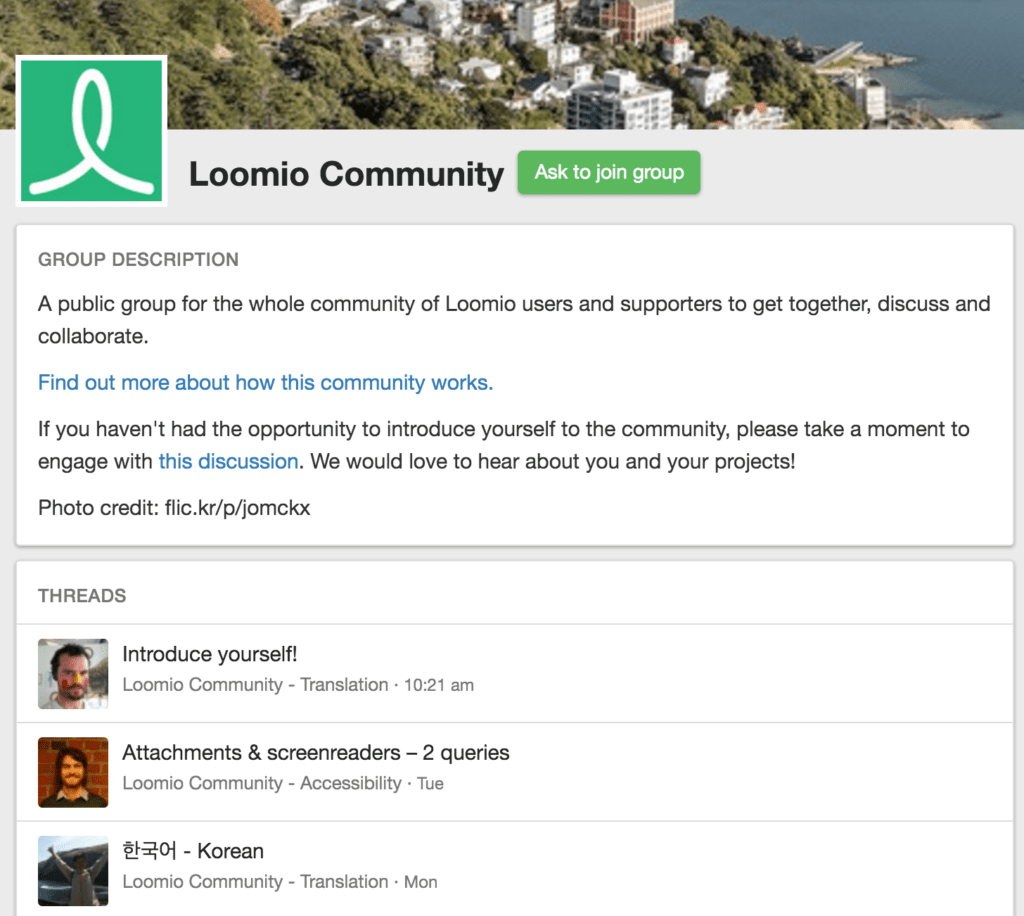The height and width of the screenshot is (916, 1024).
Task: Open the Introduce yourself thread avatar
Action: click(72, 673)
